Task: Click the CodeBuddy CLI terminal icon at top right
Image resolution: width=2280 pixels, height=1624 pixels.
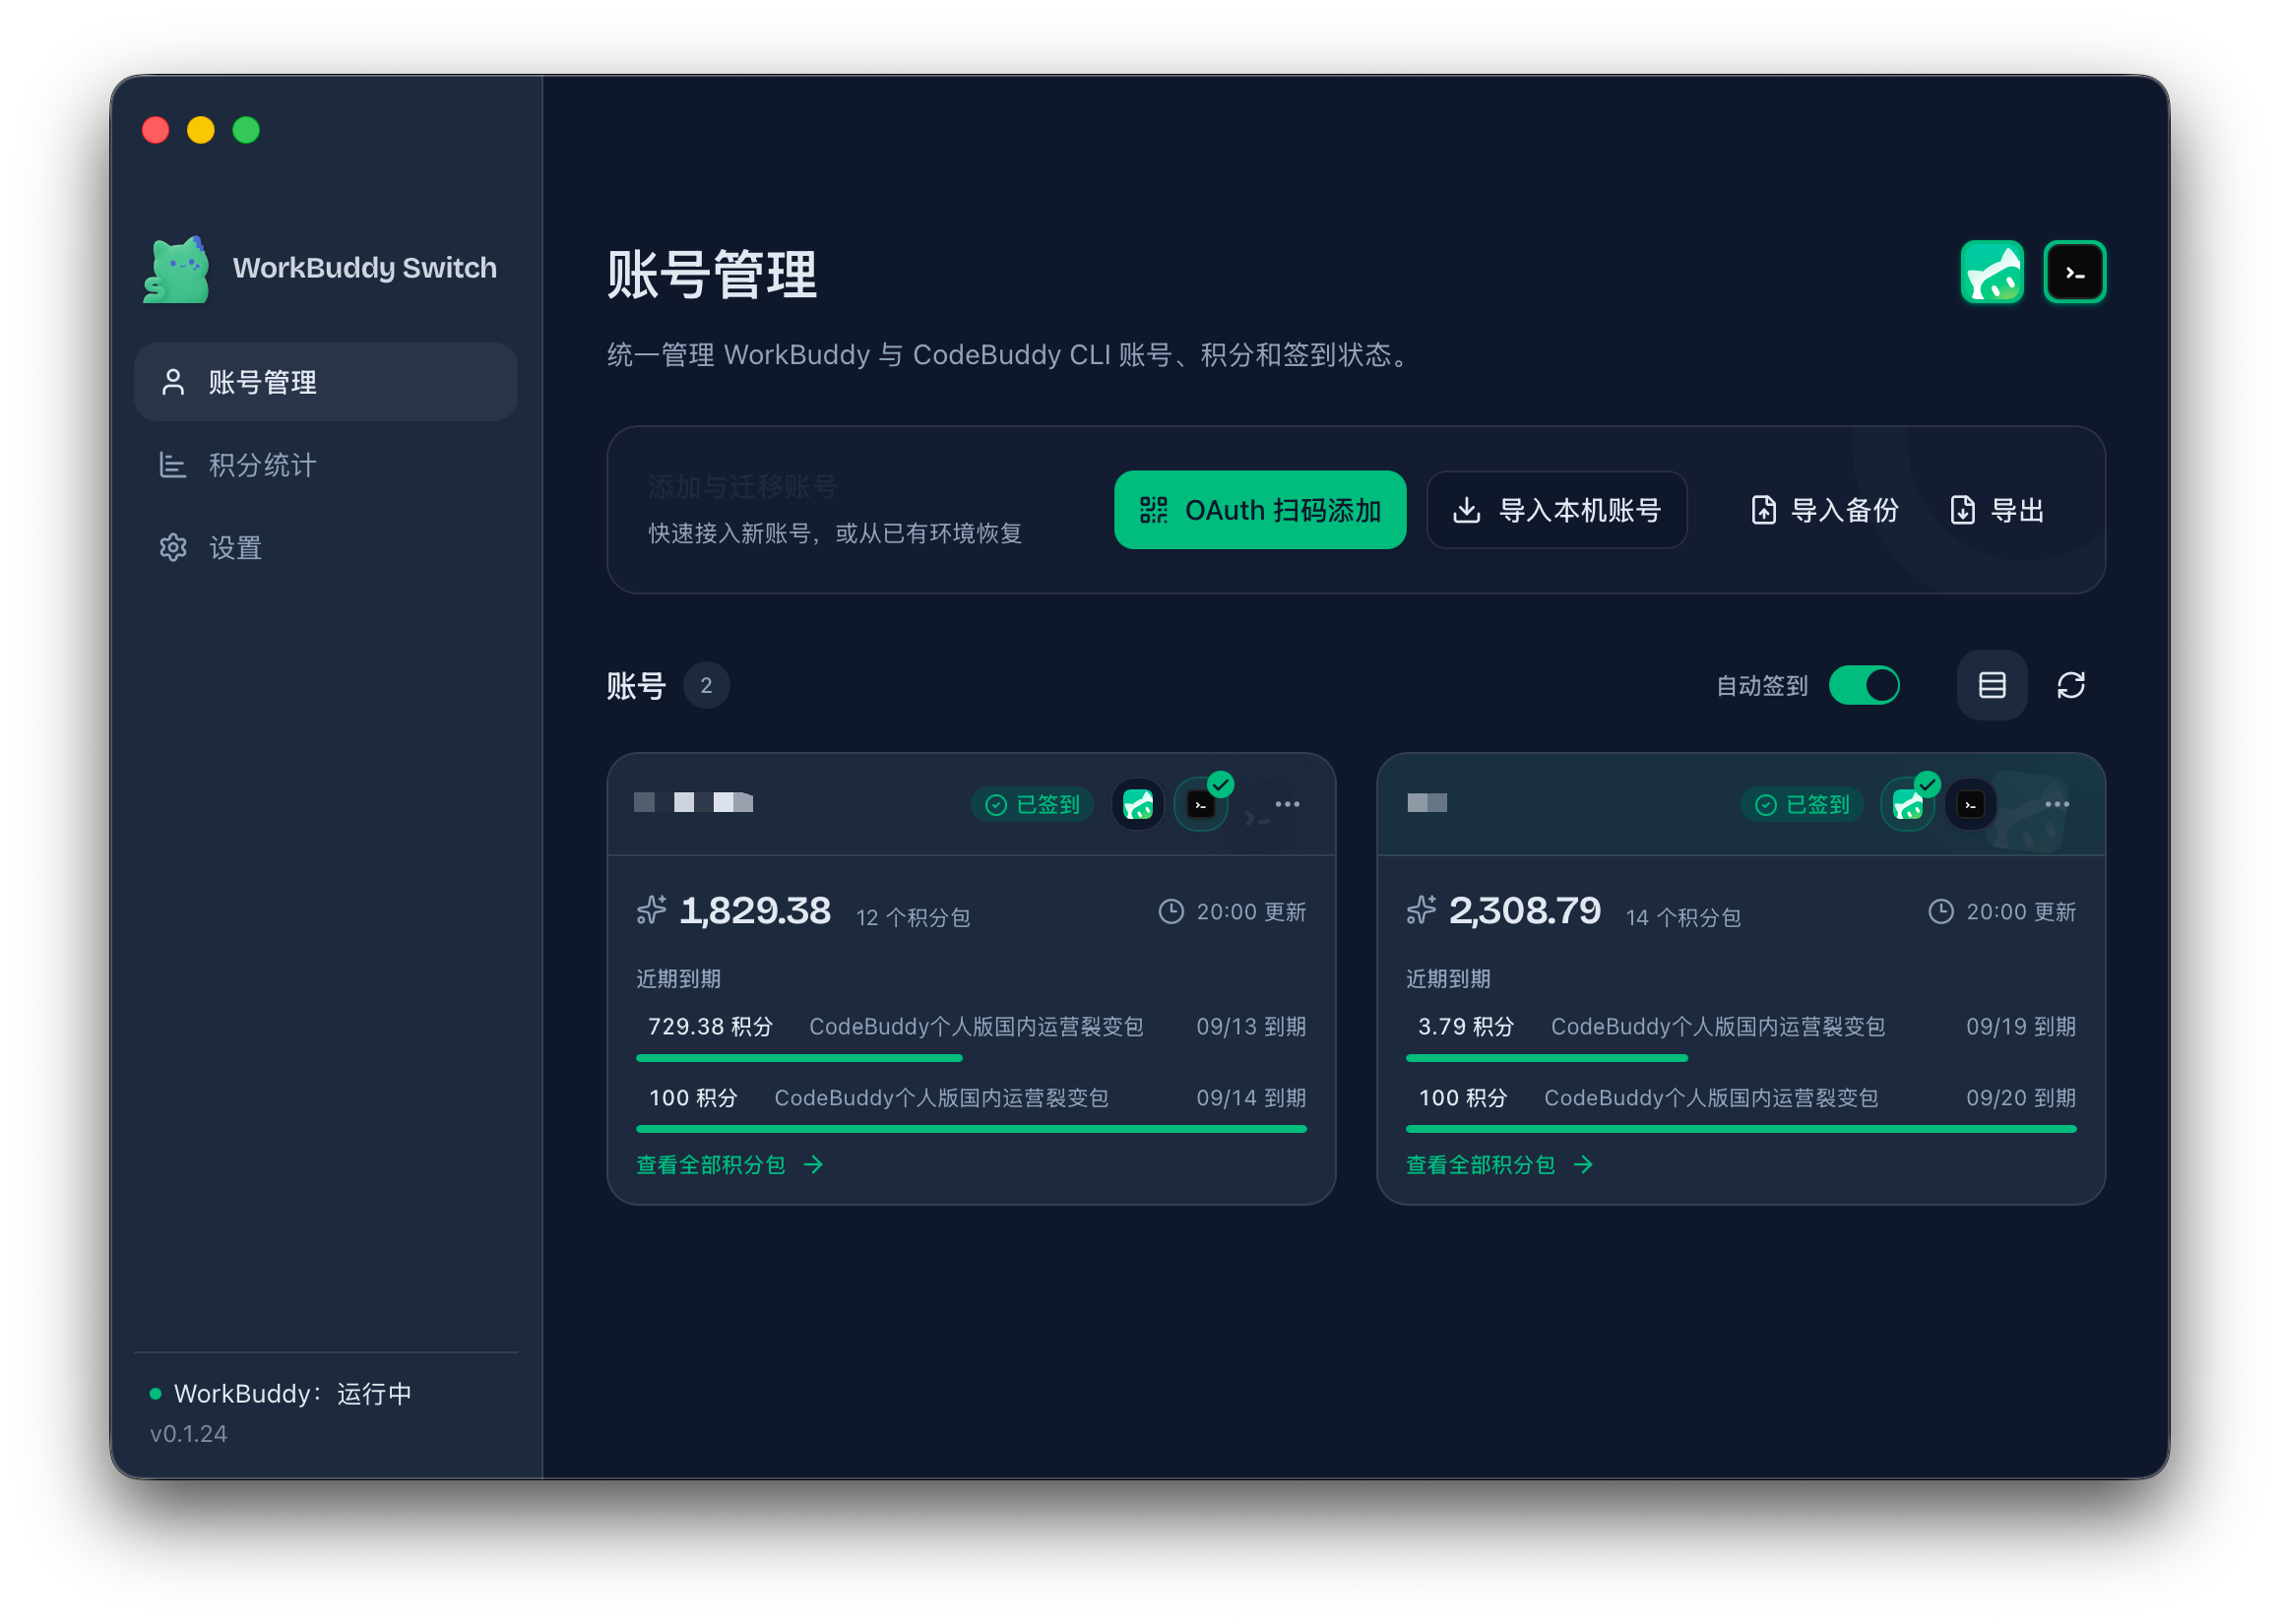Action: (2074, 271)
